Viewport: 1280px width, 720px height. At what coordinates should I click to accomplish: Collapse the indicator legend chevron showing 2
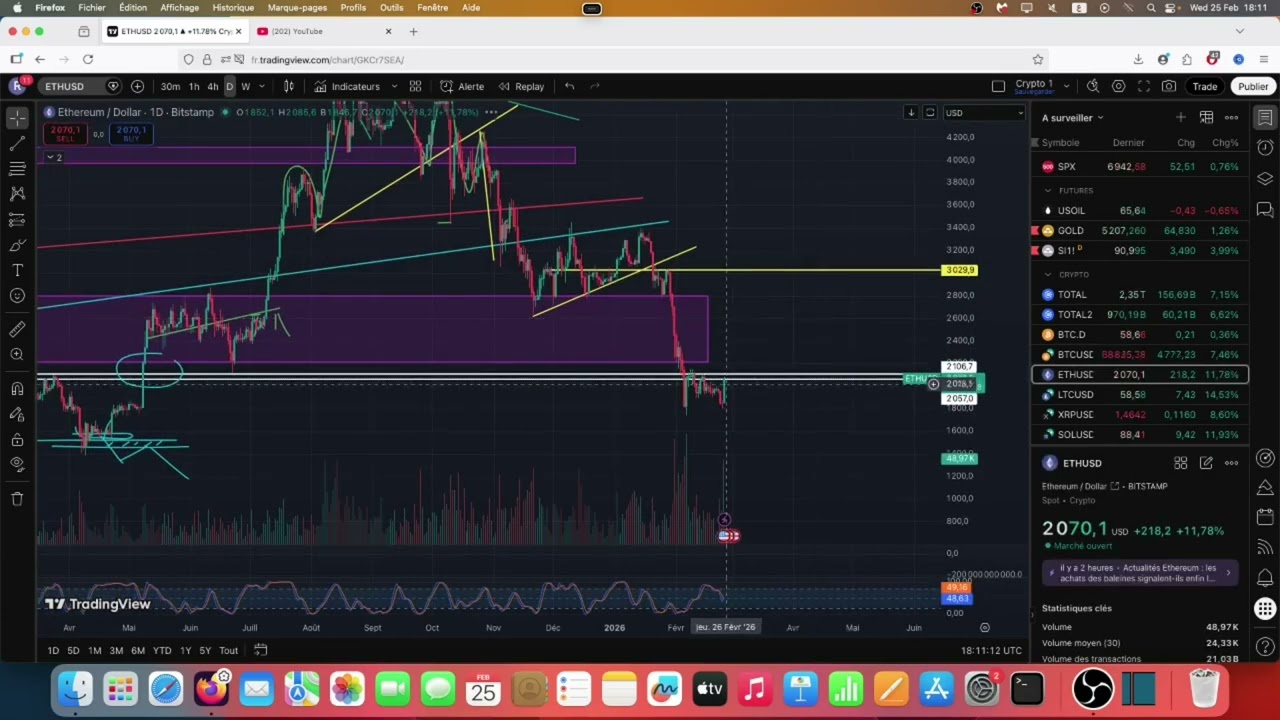tap(53, 157)
